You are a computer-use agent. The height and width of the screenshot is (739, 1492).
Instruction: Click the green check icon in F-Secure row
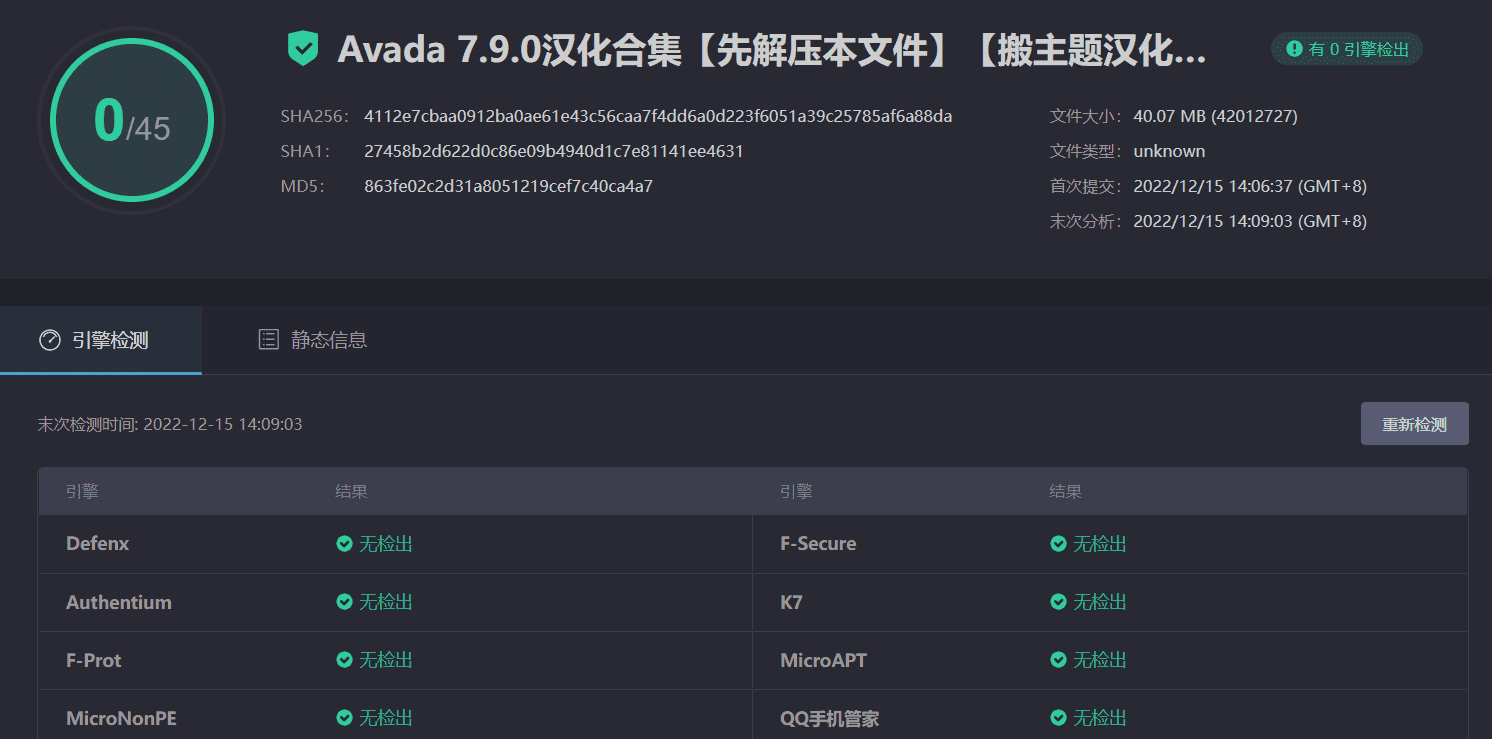click(x=1058, y=544)
